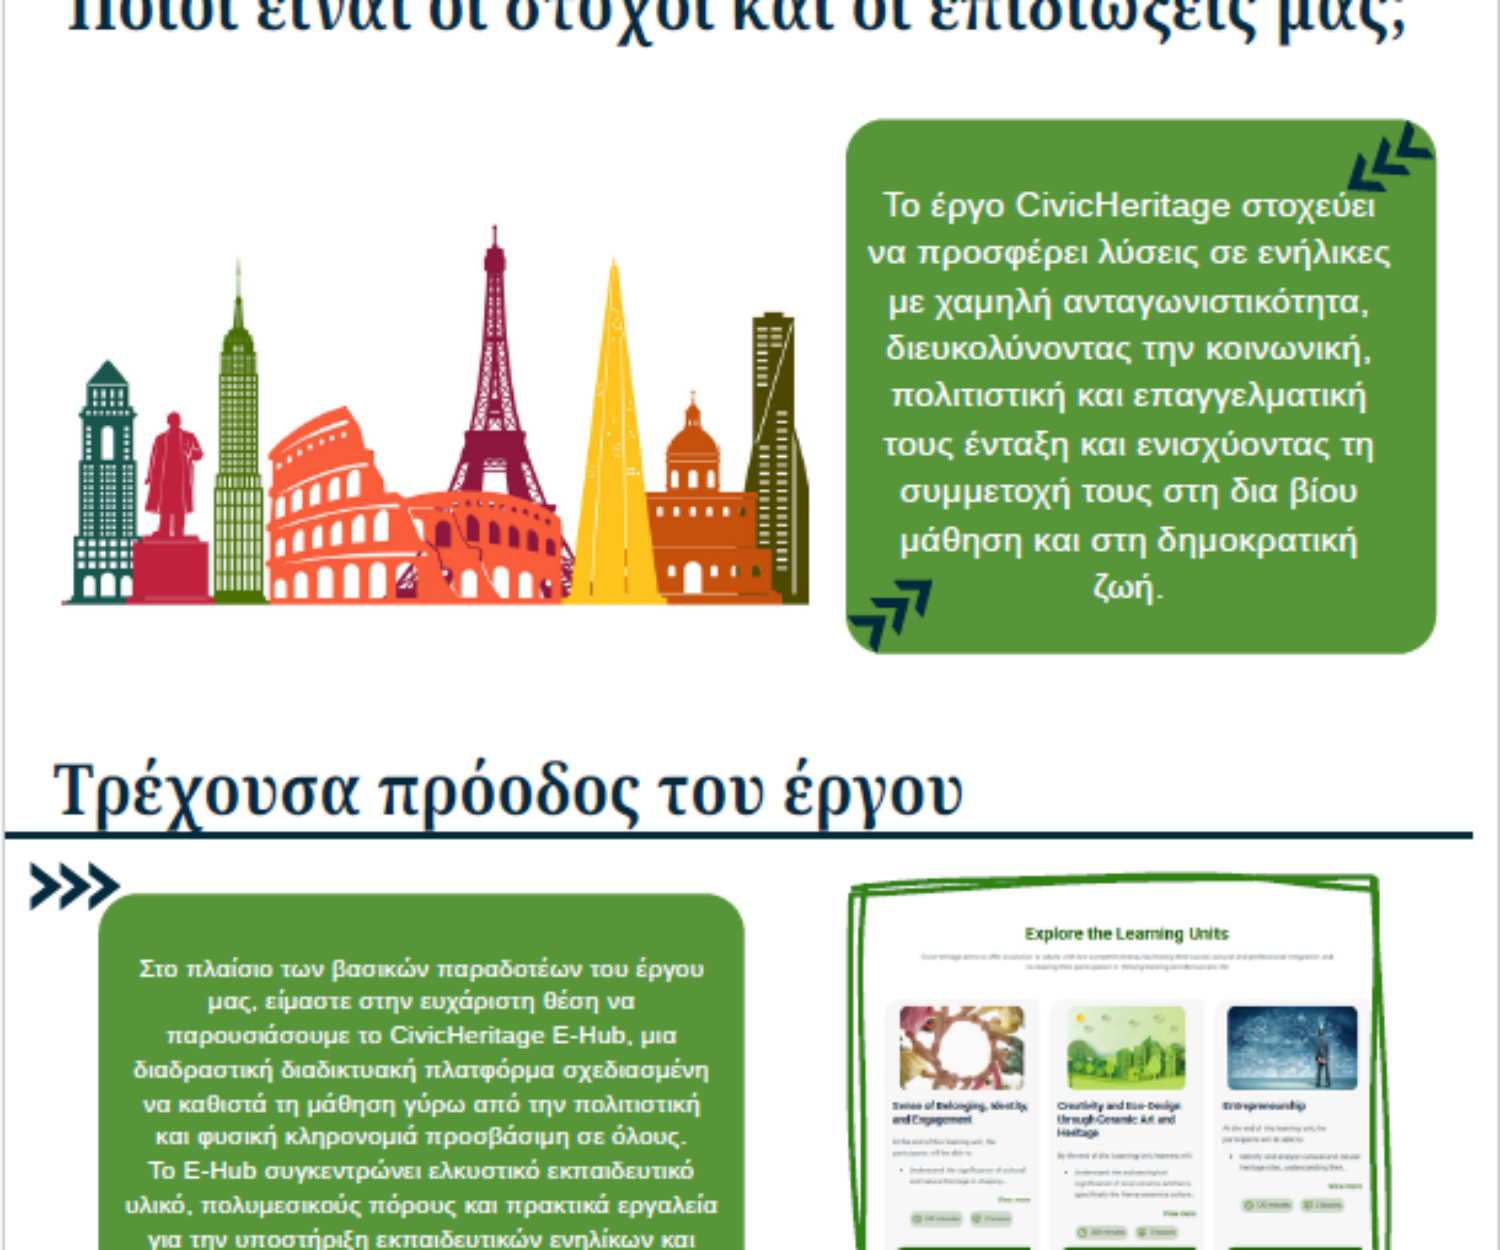Click the "Τρέχουσα πρόοδος του έργου" heading
The height and width of the screenshot is (1250, 1500).
(508, 792)
